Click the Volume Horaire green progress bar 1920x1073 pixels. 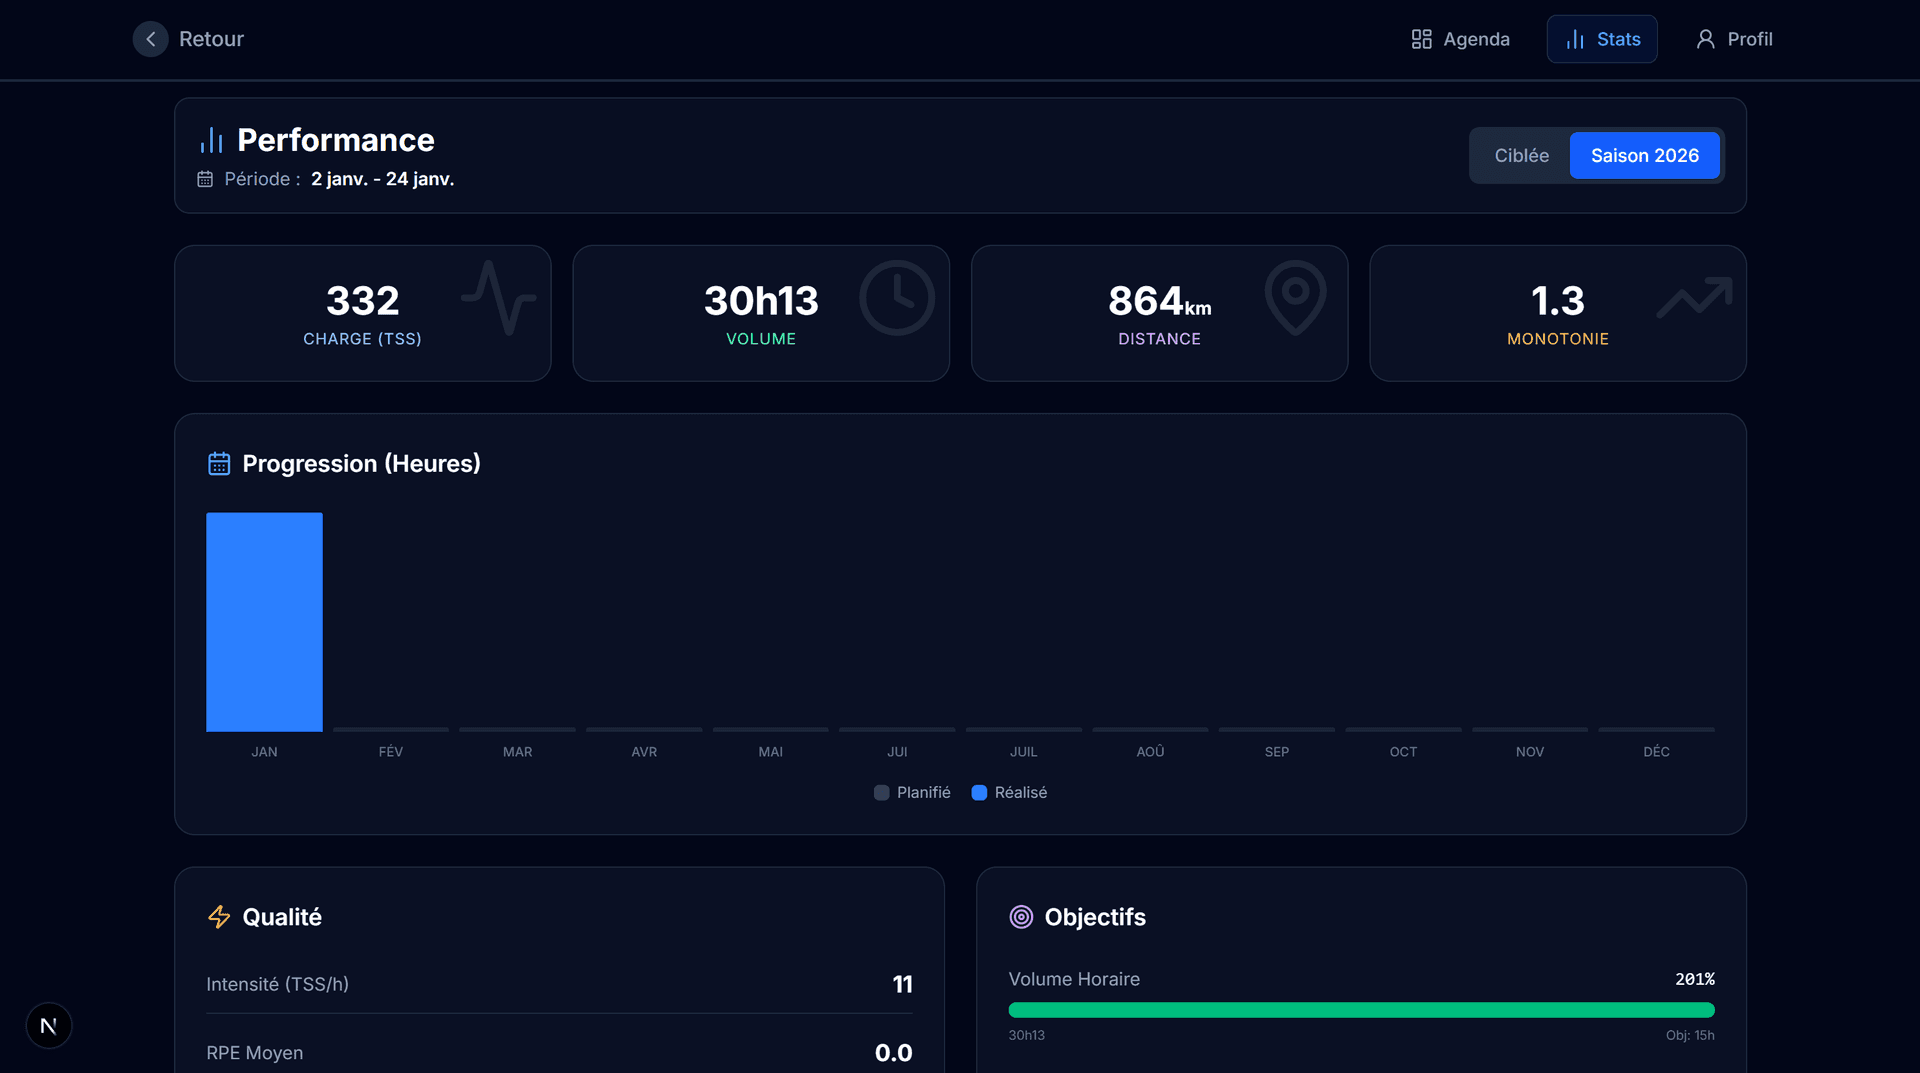(1361, 1010)
